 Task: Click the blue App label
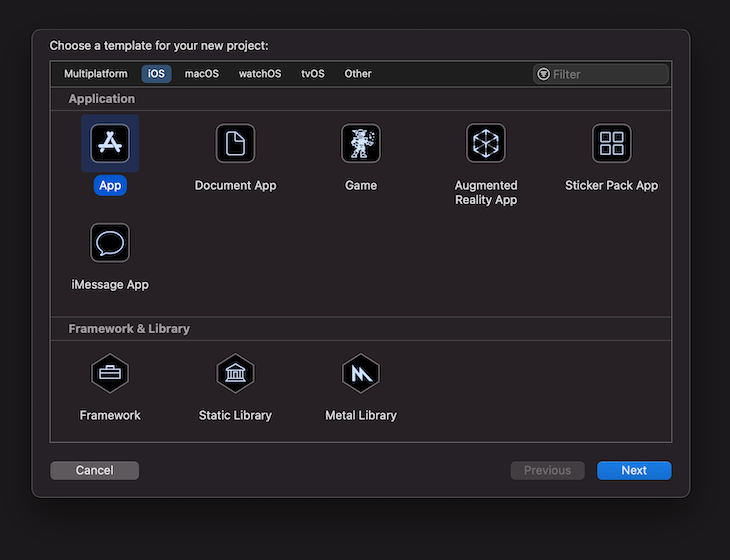click(x=110, y=185)
